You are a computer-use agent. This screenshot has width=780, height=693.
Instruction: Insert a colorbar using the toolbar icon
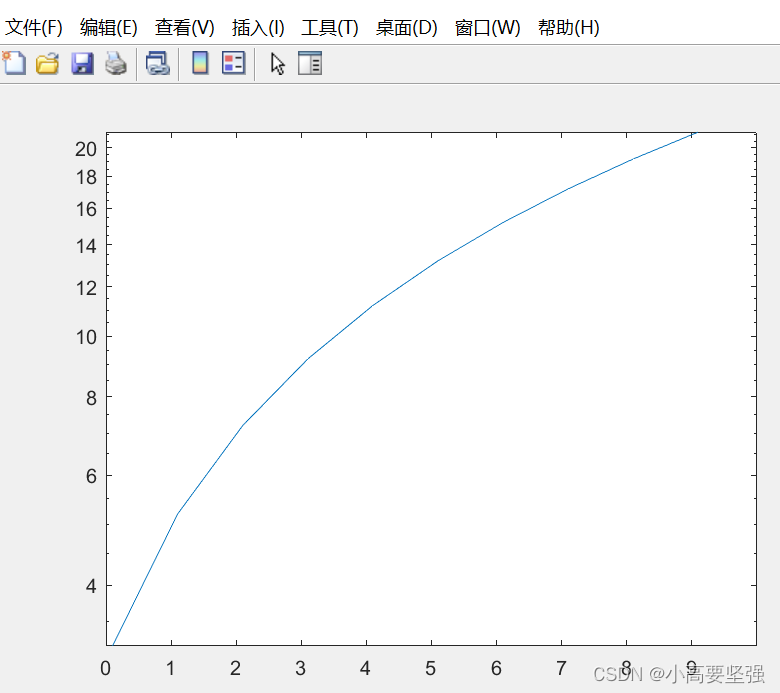pyautogui.click(x=200, y=63)
